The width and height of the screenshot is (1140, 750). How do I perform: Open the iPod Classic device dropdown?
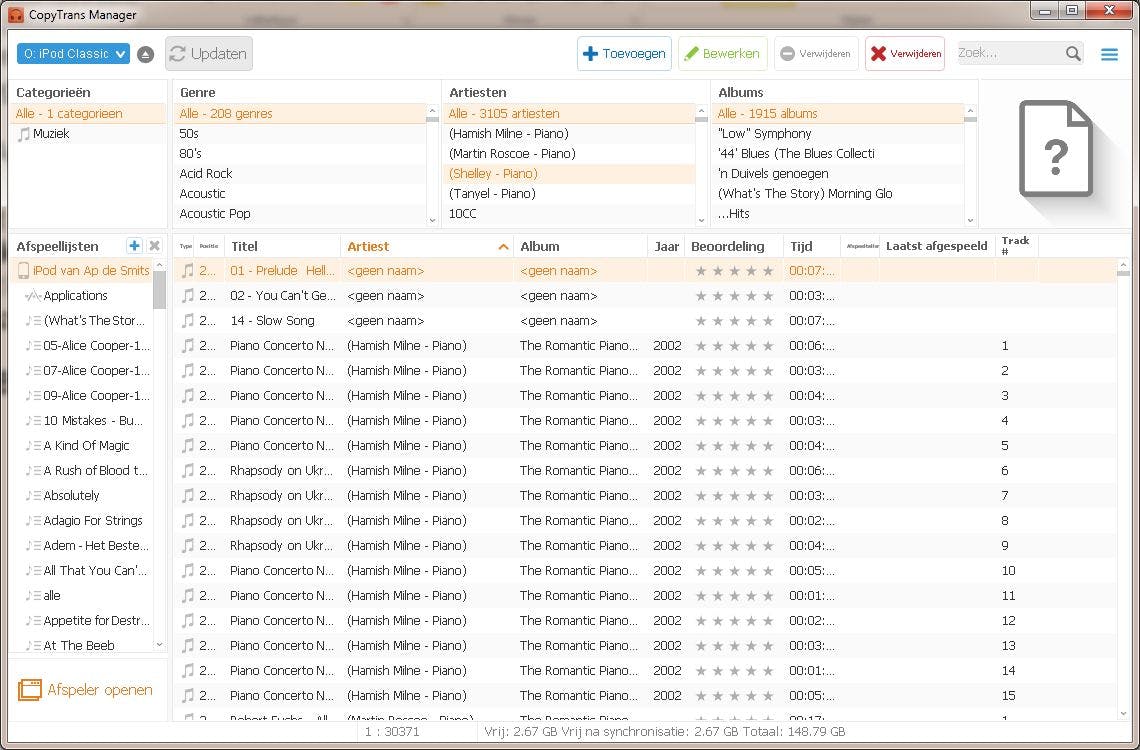(x=73, y=54)
